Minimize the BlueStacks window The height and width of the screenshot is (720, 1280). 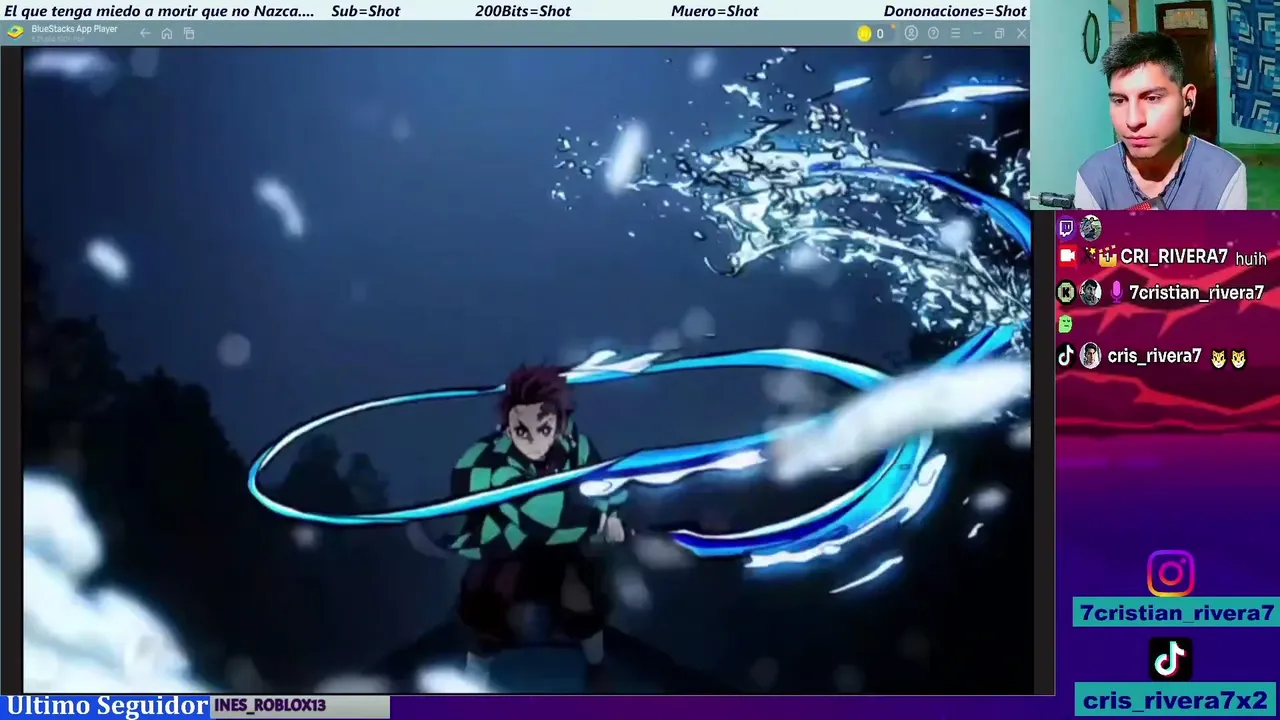pyautogui.click(x=977, y=33)
